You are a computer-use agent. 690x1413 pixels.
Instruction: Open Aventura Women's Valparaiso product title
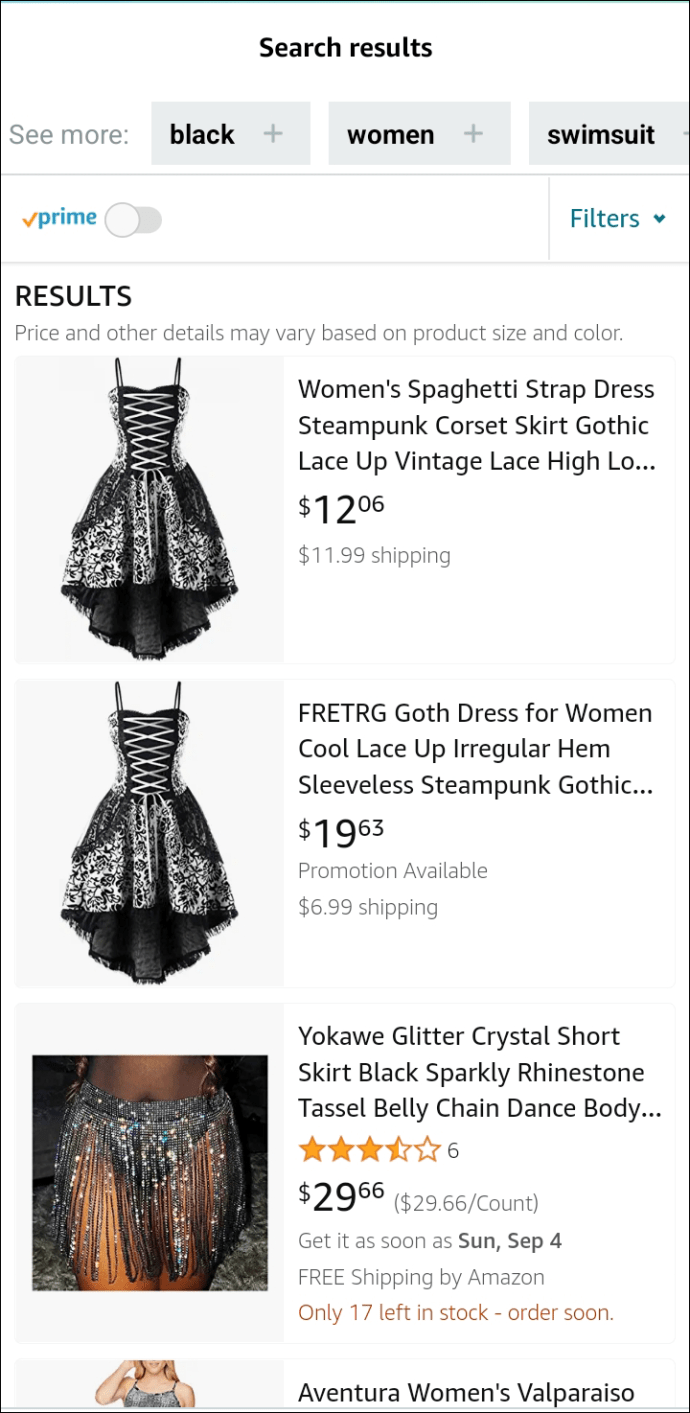coord(466,1392)
